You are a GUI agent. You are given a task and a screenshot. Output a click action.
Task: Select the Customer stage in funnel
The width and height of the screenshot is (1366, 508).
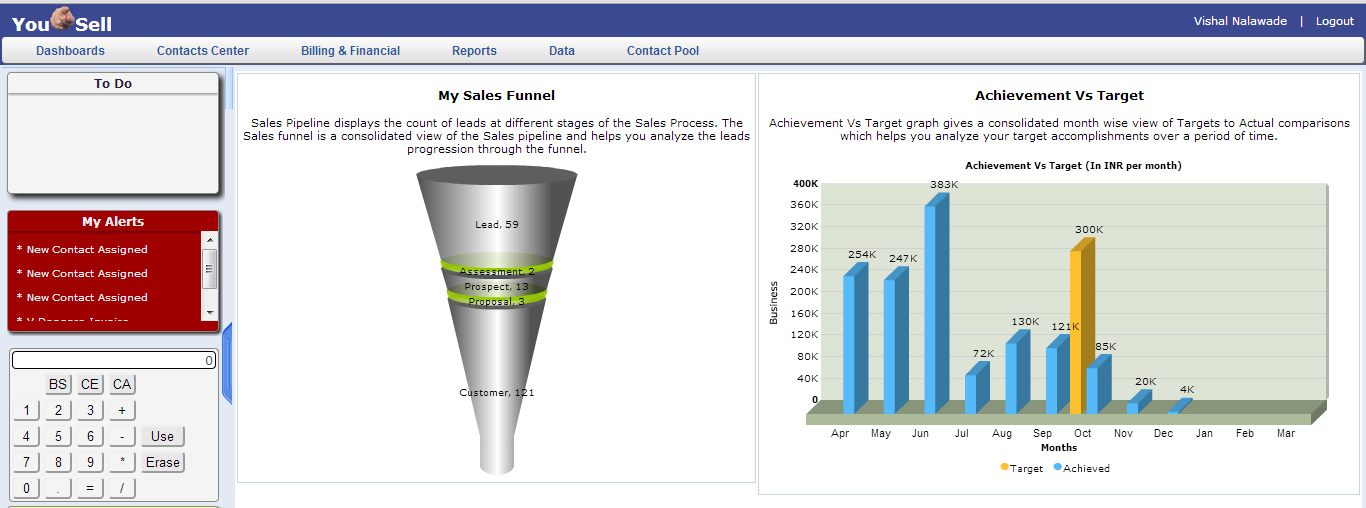(x=496, y=392)
